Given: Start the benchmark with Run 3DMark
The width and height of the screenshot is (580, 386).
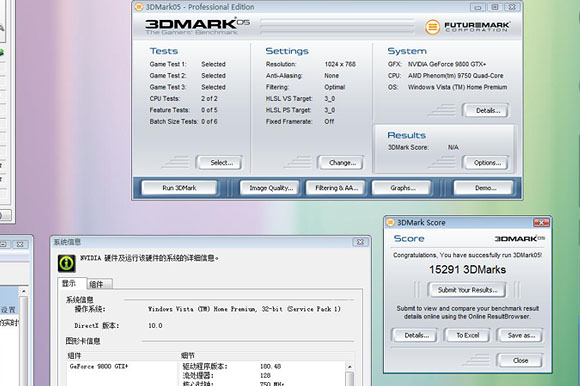Looking at the screenshot, I should pos(179,188).
